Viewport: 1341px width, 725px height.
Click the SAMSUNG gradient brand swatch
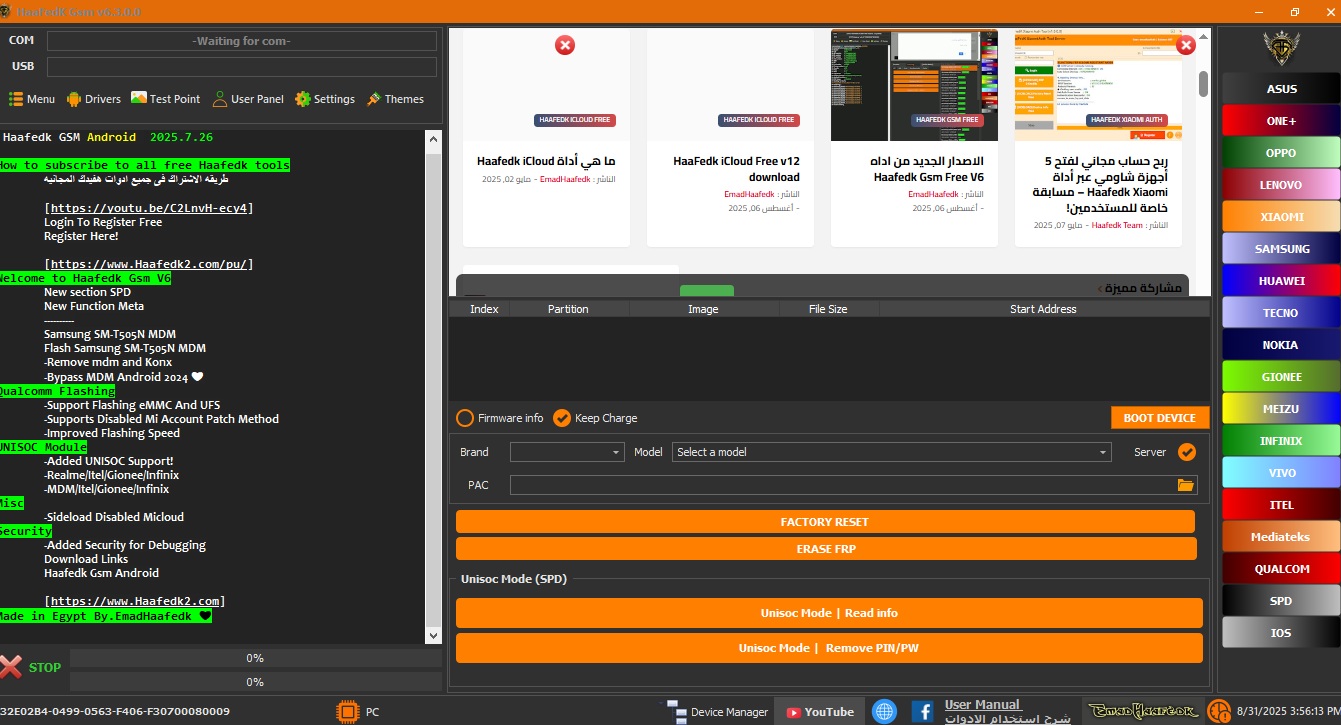(x=1281, y=249)
